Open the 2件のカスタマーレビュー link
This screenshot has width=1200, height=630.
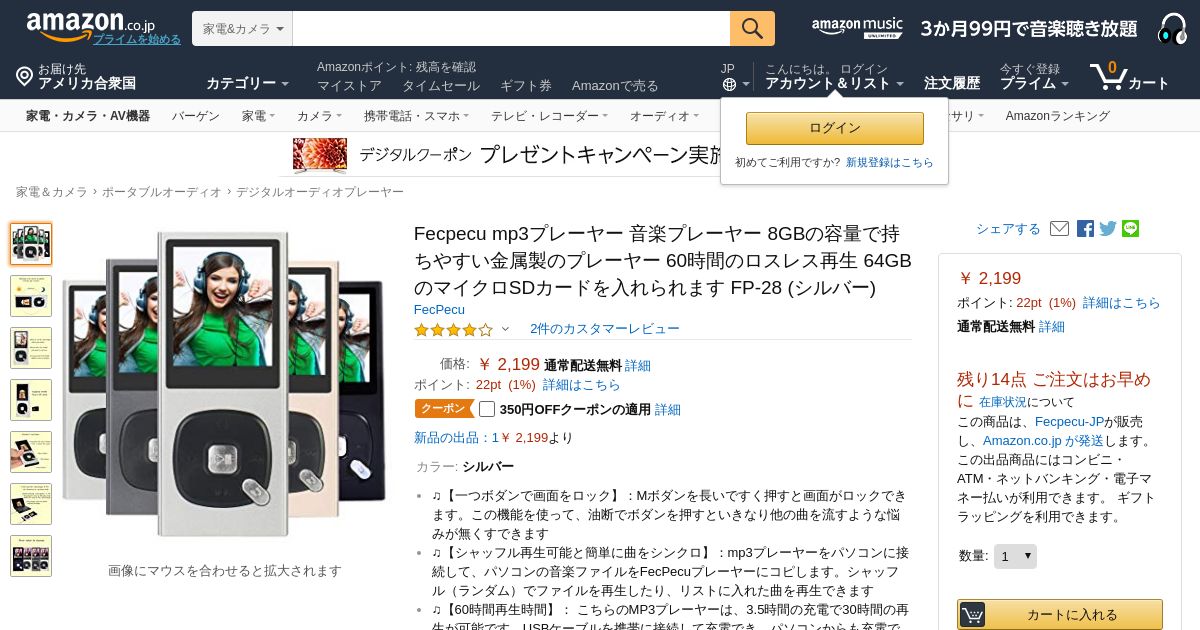coord(604,329)
